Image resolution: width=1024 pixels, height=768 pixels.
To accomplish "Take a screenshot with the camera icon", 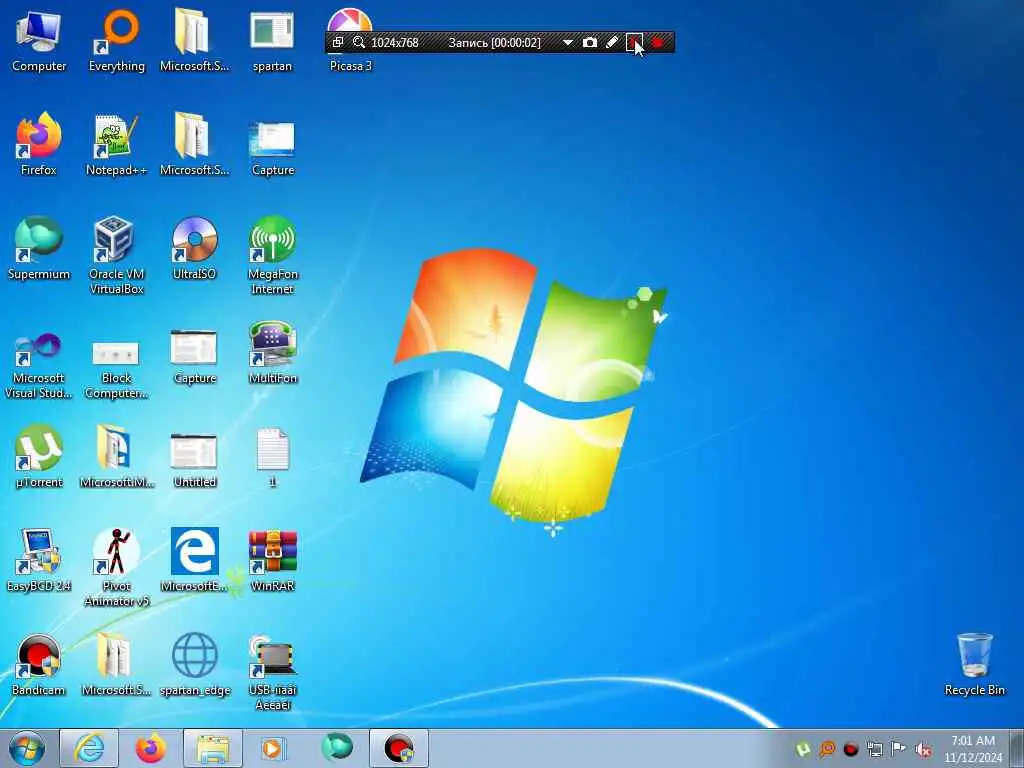I will click(590, 42).
